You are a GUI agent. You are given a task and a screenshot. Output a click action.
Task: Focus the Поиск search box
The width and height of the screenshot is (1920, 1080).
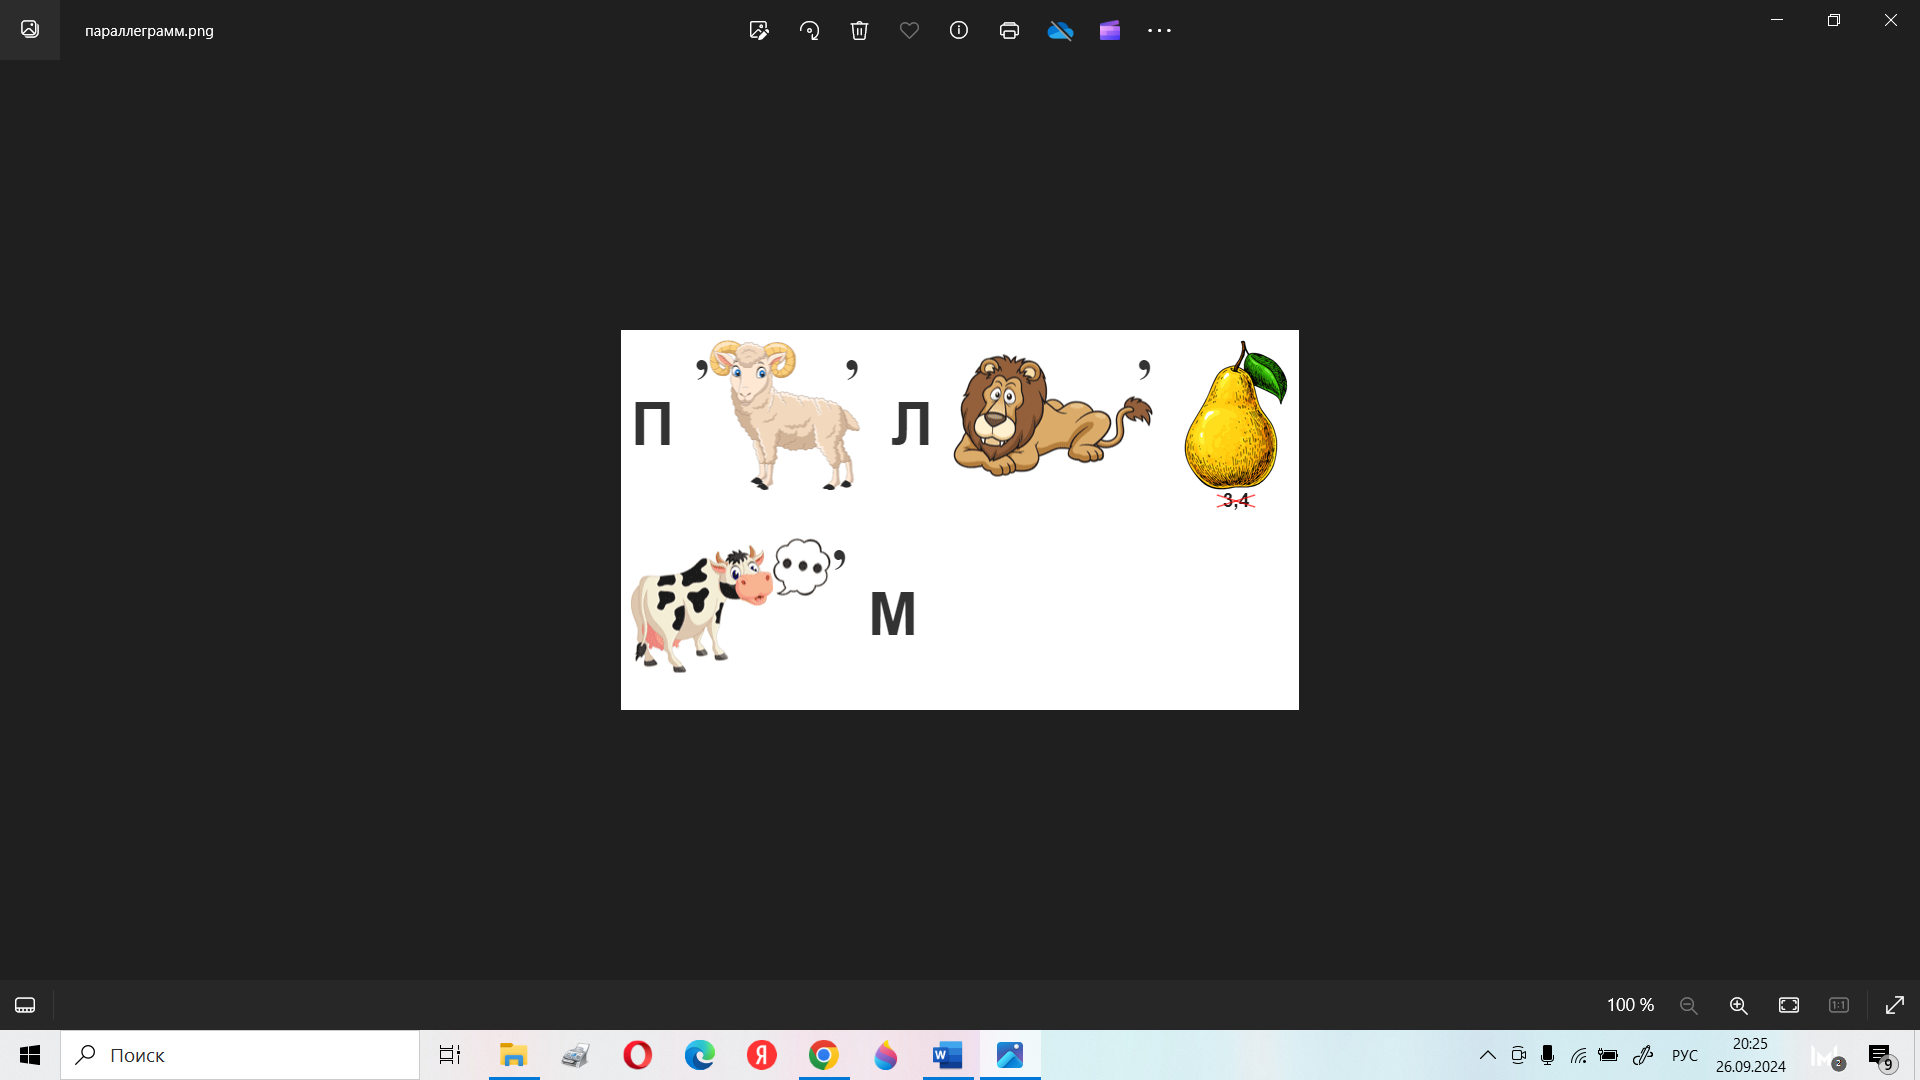point(240,1055)
